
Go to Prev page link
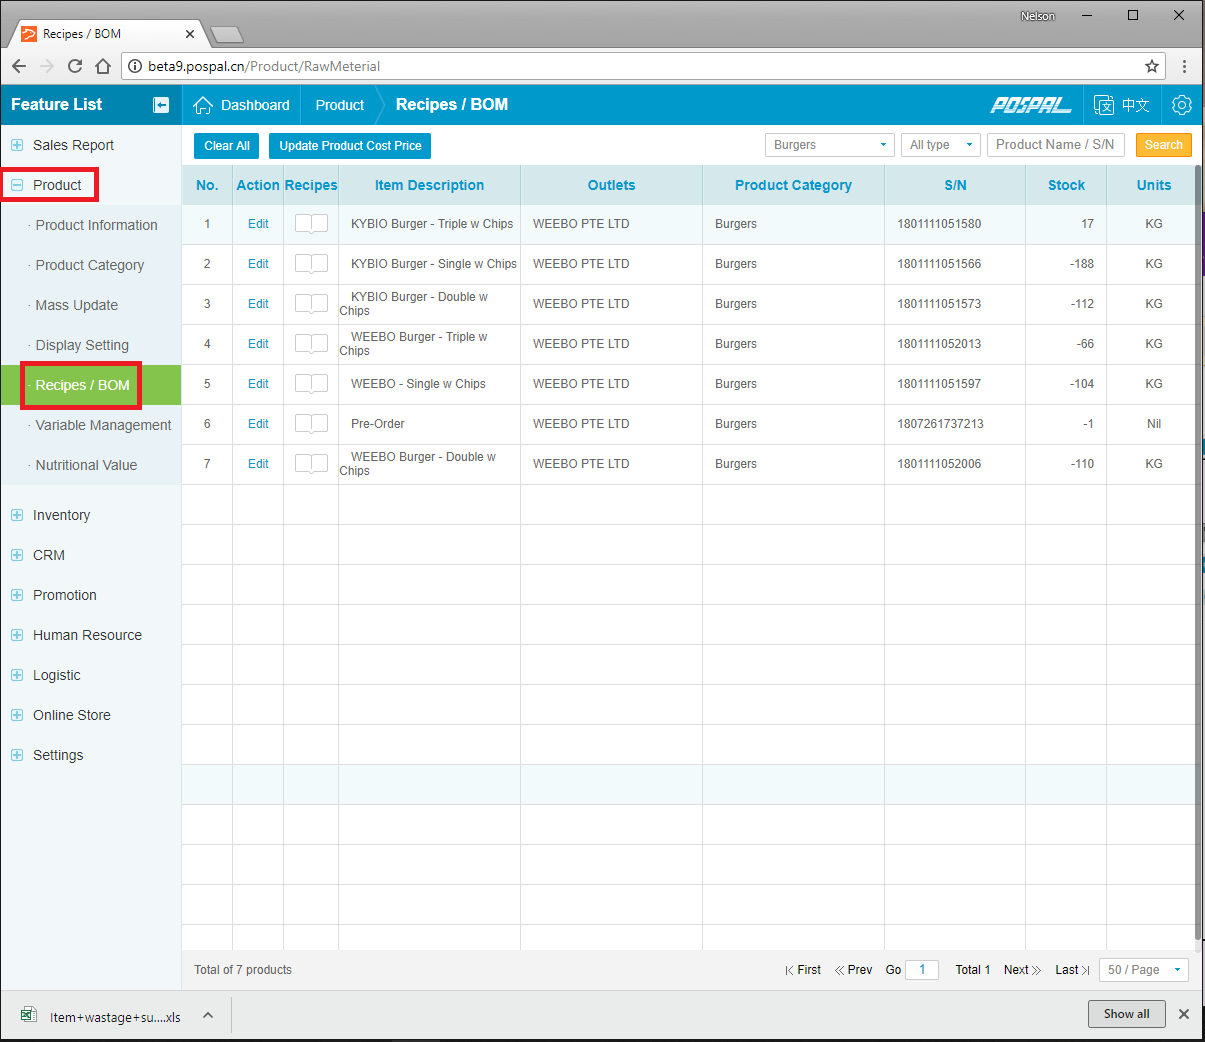853,970
